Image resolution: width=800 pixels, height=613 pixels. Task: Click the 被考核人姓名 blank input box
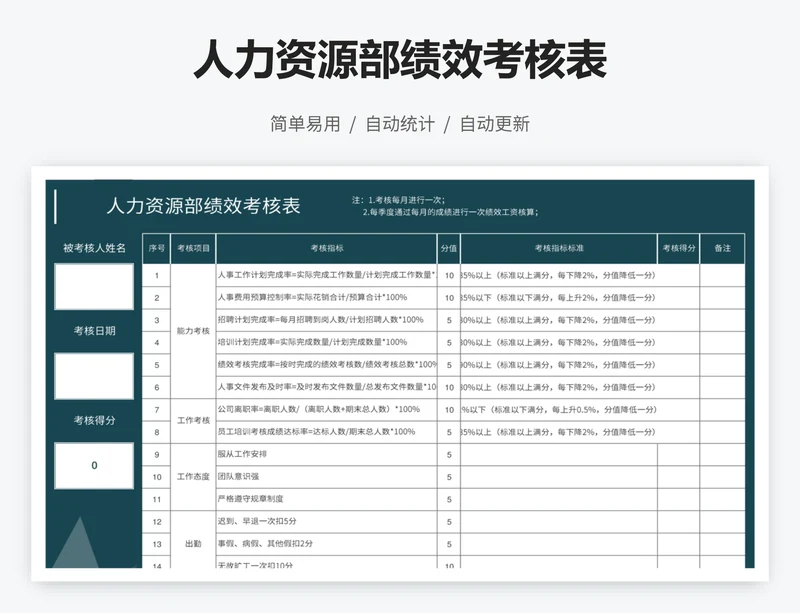pos(94,286)
